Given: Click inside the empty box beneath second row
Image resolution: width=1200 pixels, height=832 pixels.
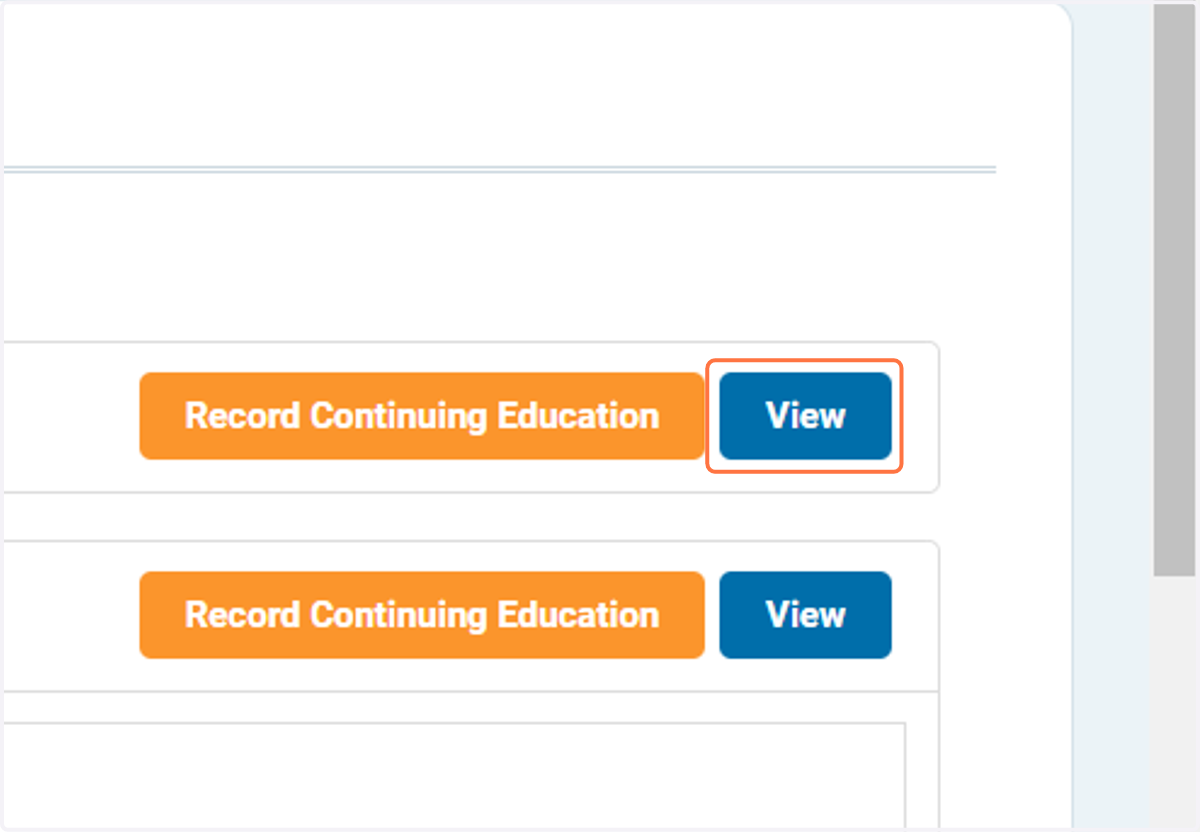Looking at the screenshot, I should 450,775.
